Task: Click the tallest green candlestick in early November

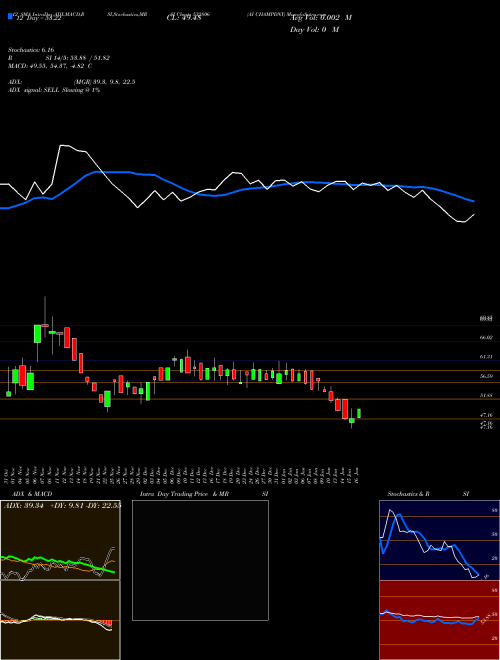Action: point(37,334)
